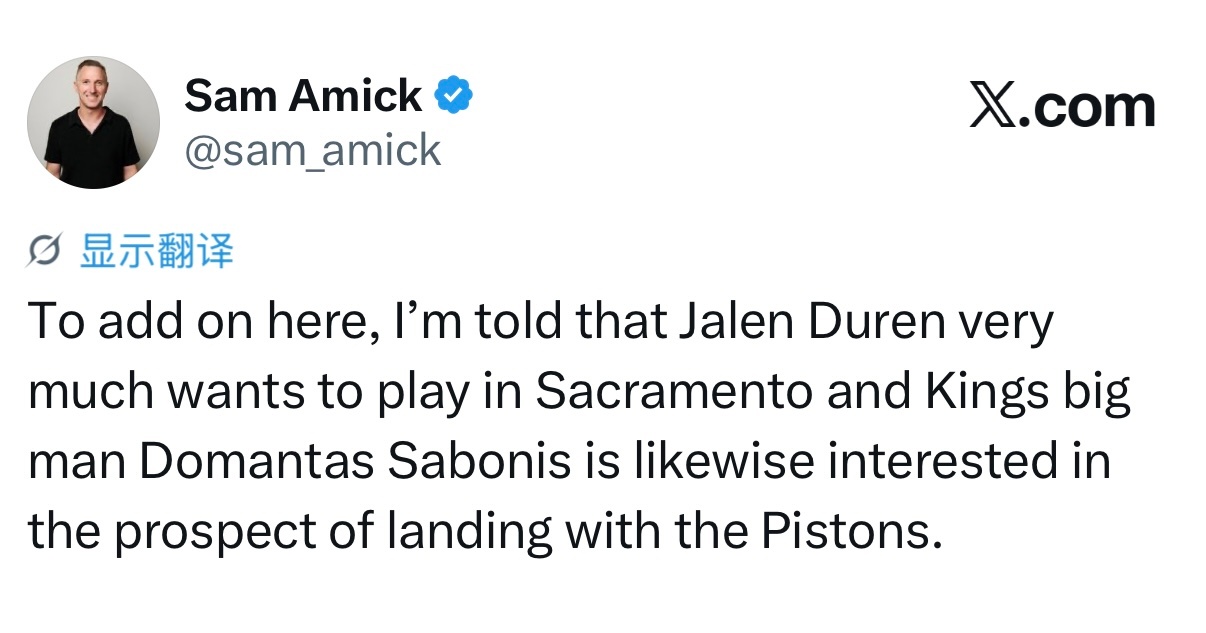Click the word "interested" in the tweet
The image size is (1206, 633).
point(950,463)
